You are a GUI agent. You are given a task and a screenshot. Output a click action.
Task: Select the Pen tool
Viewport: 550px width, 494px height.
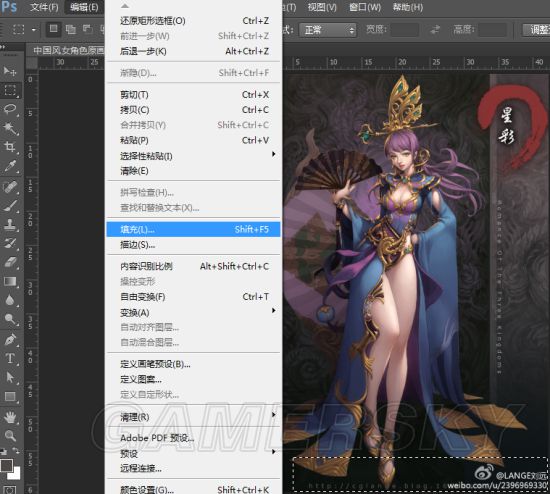pos(10,340)
